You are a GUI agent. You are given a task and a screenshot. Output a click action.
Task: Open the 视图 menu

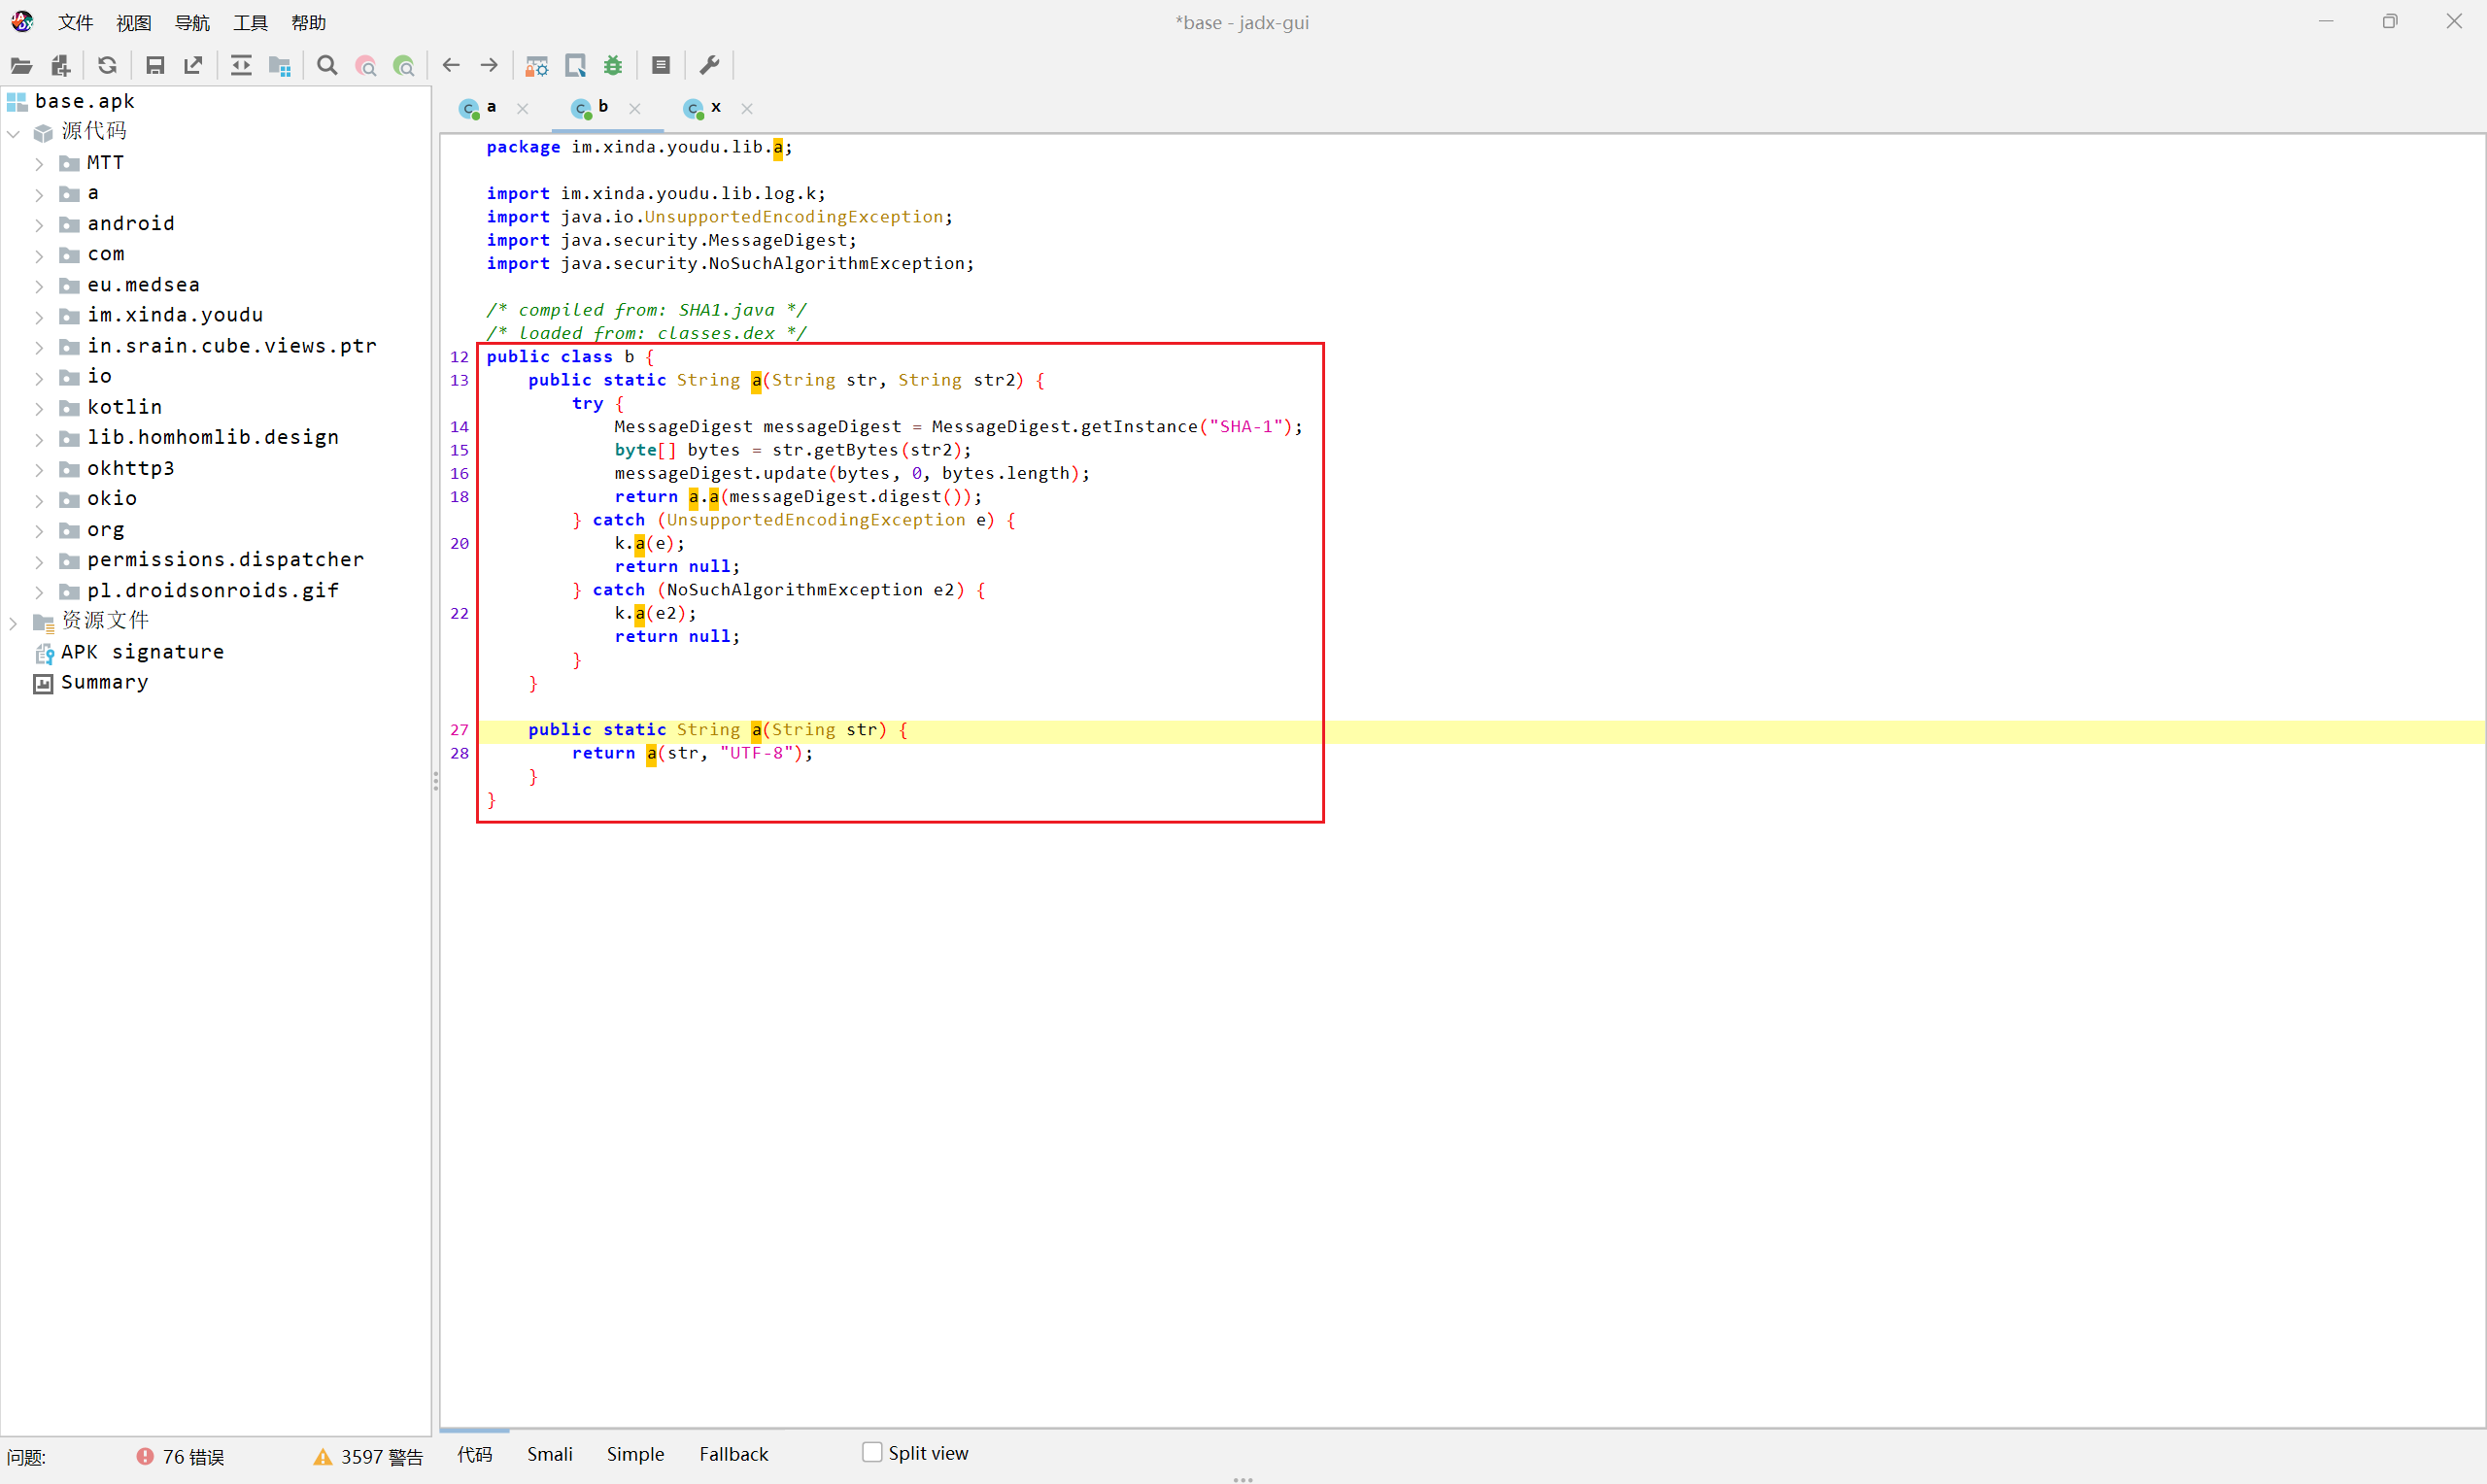(x=134, y=22)
